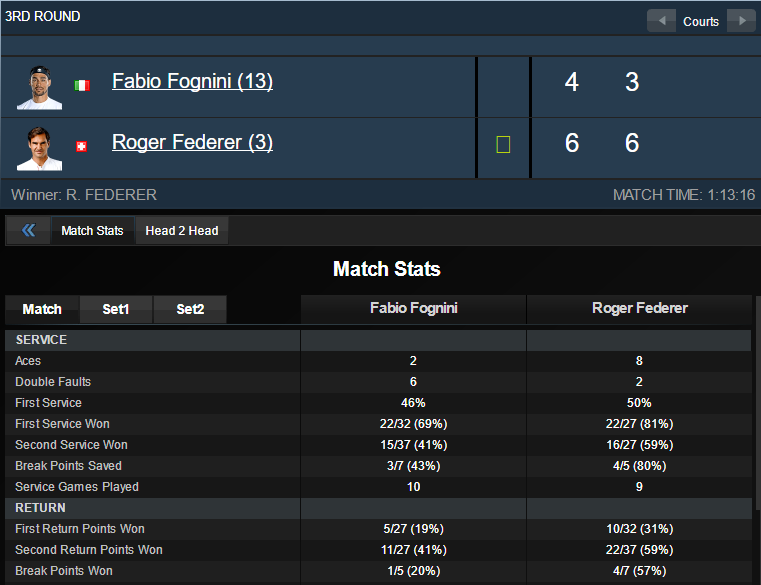Screen dimensions: 761x585
Task: Click the green winner indicator box
Action: [x=503, y=145]
